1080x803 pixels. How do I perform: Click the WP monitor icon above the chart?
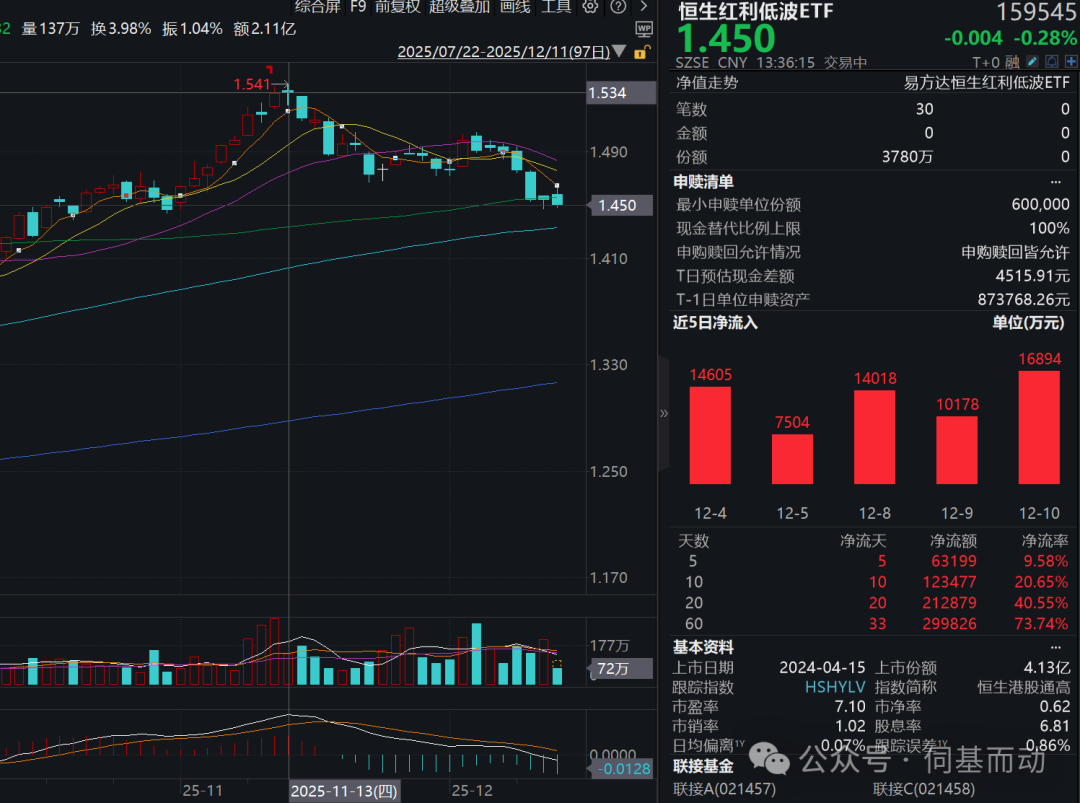pyautogui.click(x=644, y=31)
